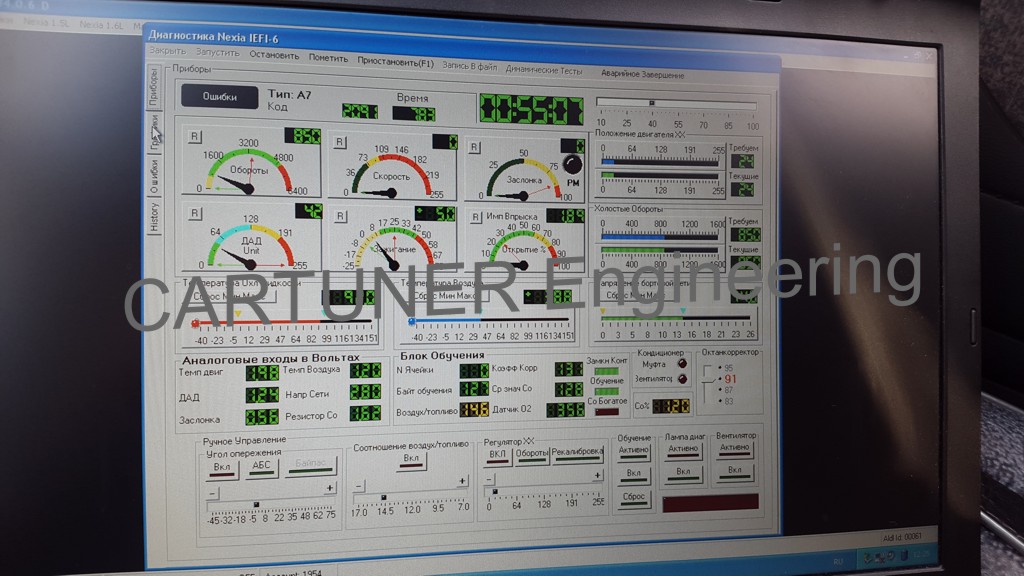Click the Угол опережения slider track
This screenshot has height=576, width=1024.
[x=271, y=505]
